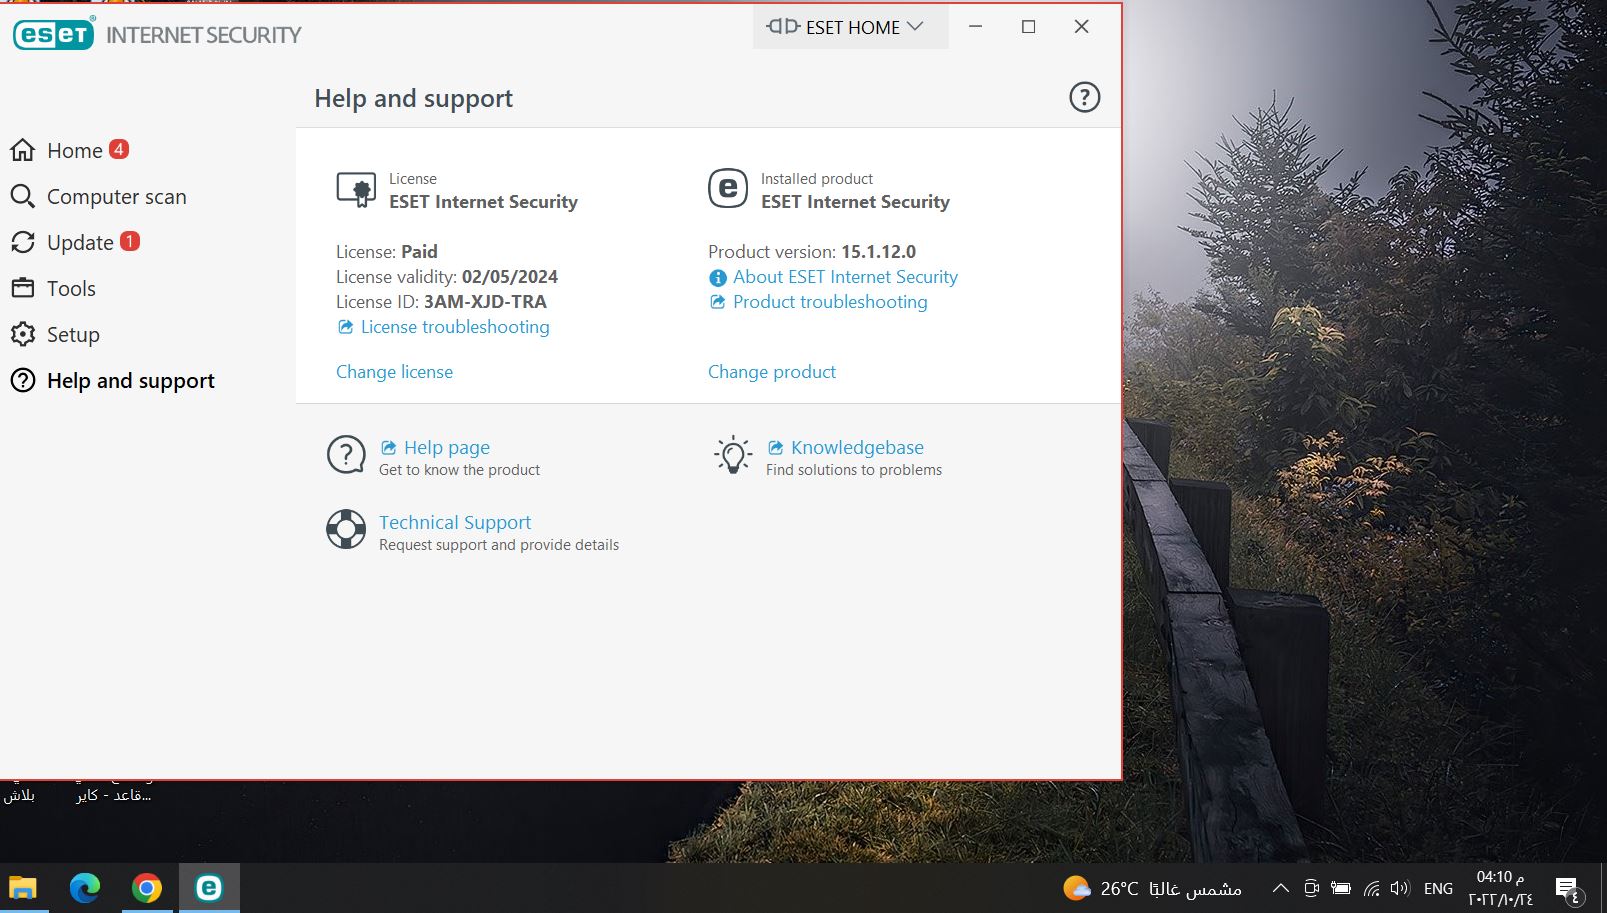
Task: Click license validity date 02/05/2024
Action: pyautogui.click(x=510, y=277)
